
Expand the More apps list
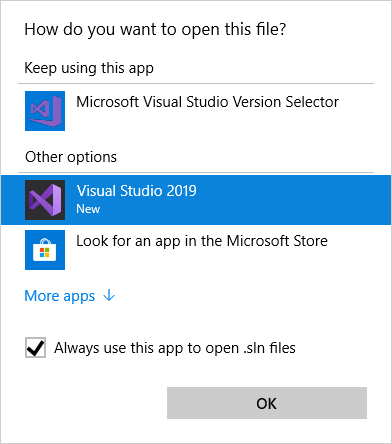(x=70, y=296)
